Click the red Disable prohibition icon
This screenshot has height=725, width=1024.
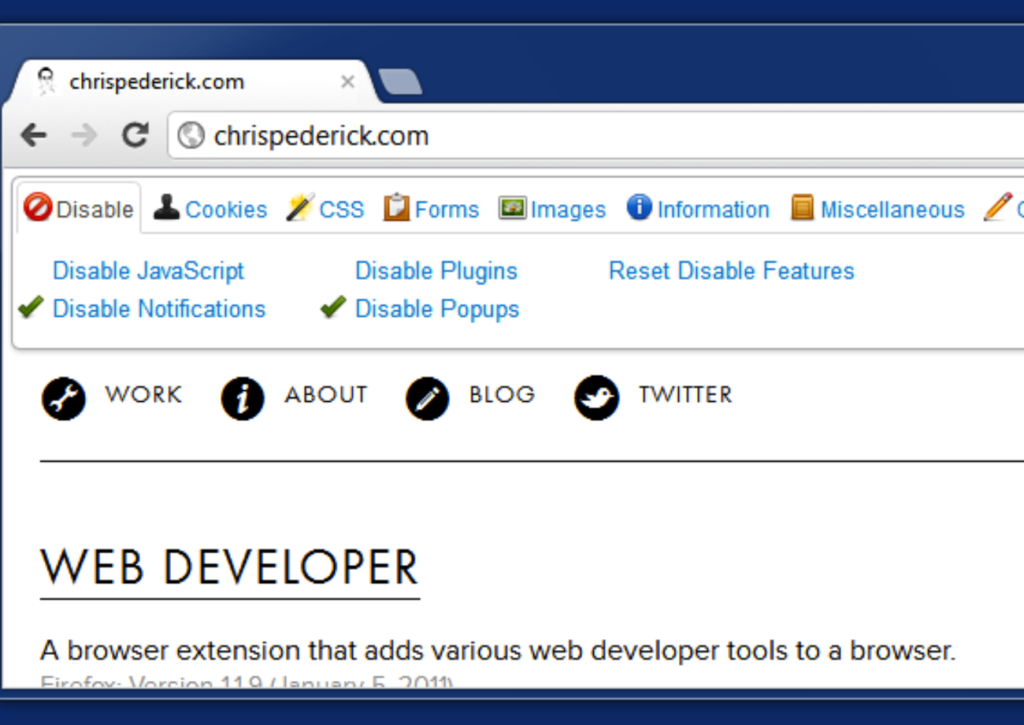pos(37,208)
